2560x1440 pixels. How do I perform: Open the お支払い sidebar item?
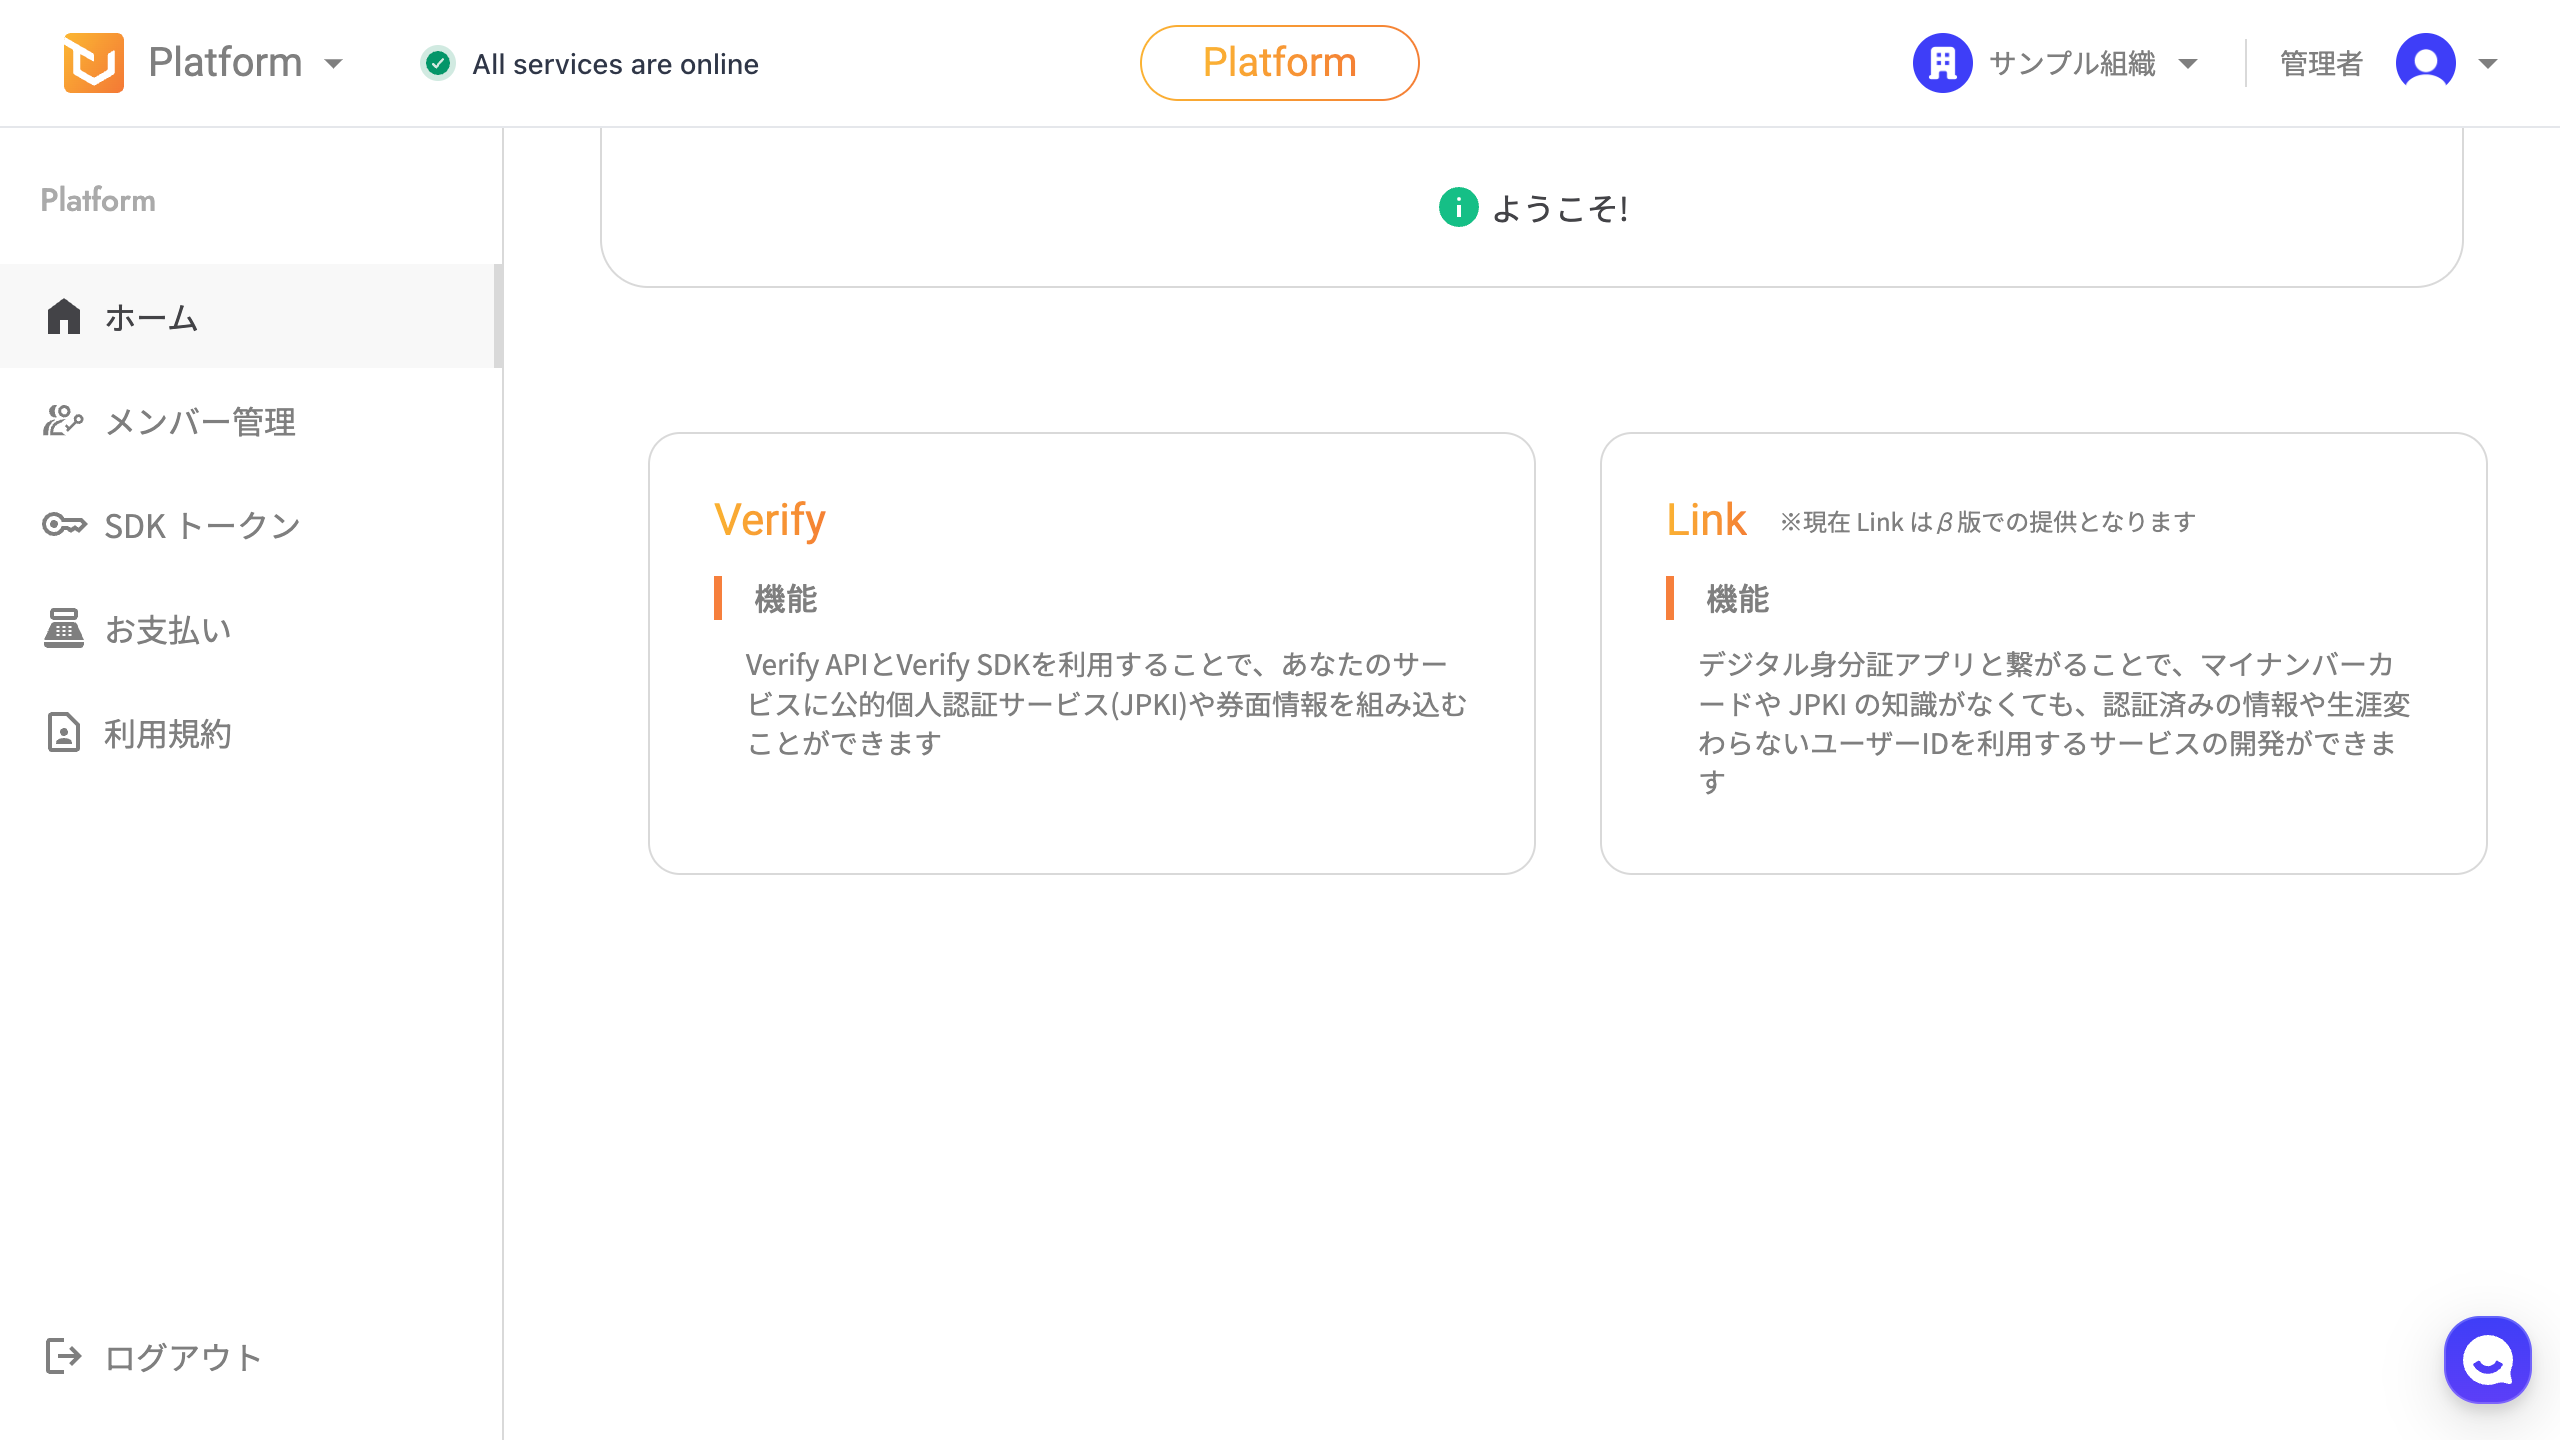168,630
